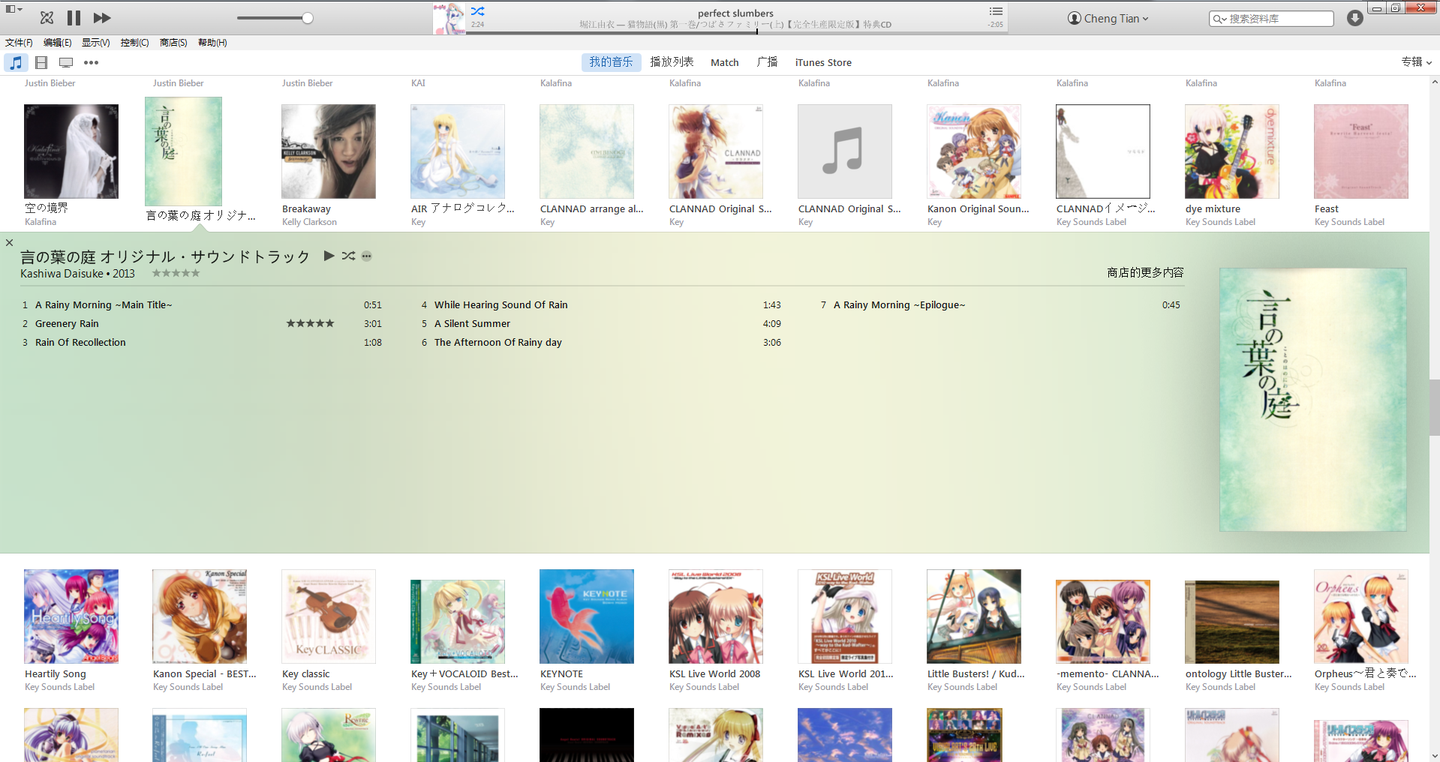Open the Up Next list icon

coord(996,12)
